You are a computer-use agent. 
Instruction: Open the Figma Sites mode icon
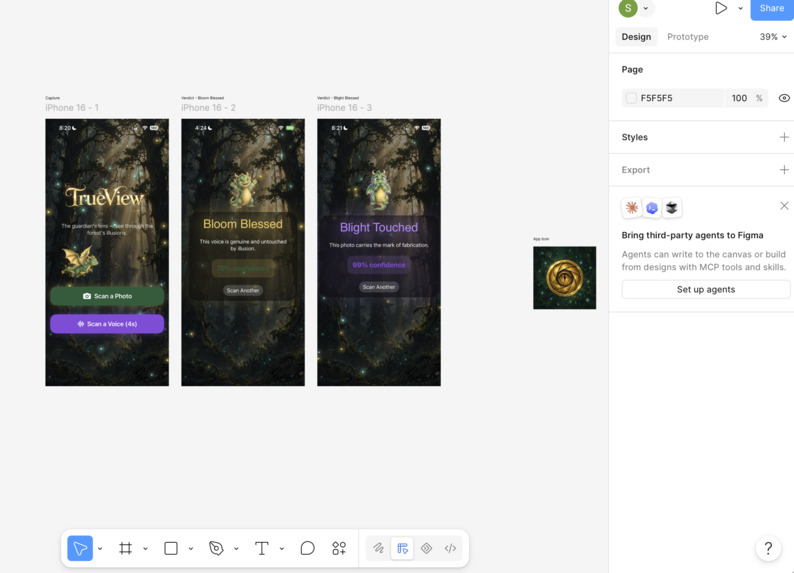pos(426,548)
